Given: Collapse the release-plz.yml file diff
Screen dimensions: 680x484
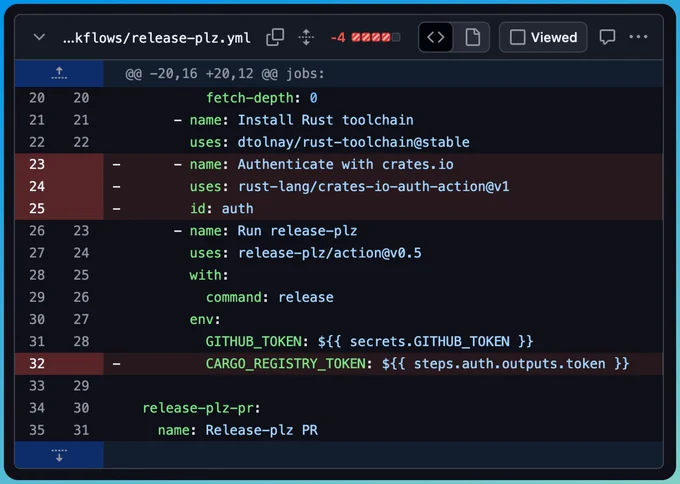Looking at the screenshot, I should pyautogui.click(x=39, y=38).
